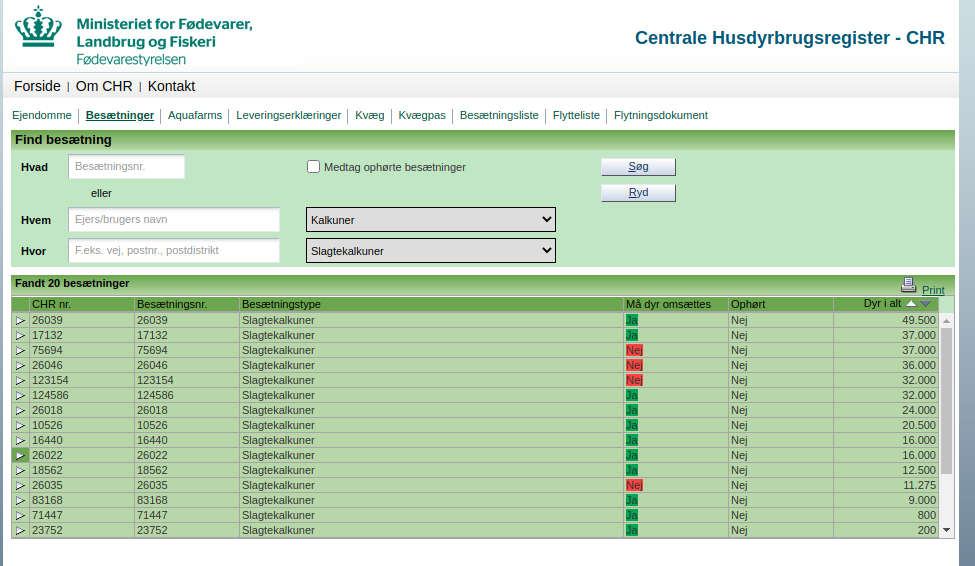The height and width of the screenshot is (566, 975).
Task: Expand row for CHR 83168
Action: coord(21,500)
